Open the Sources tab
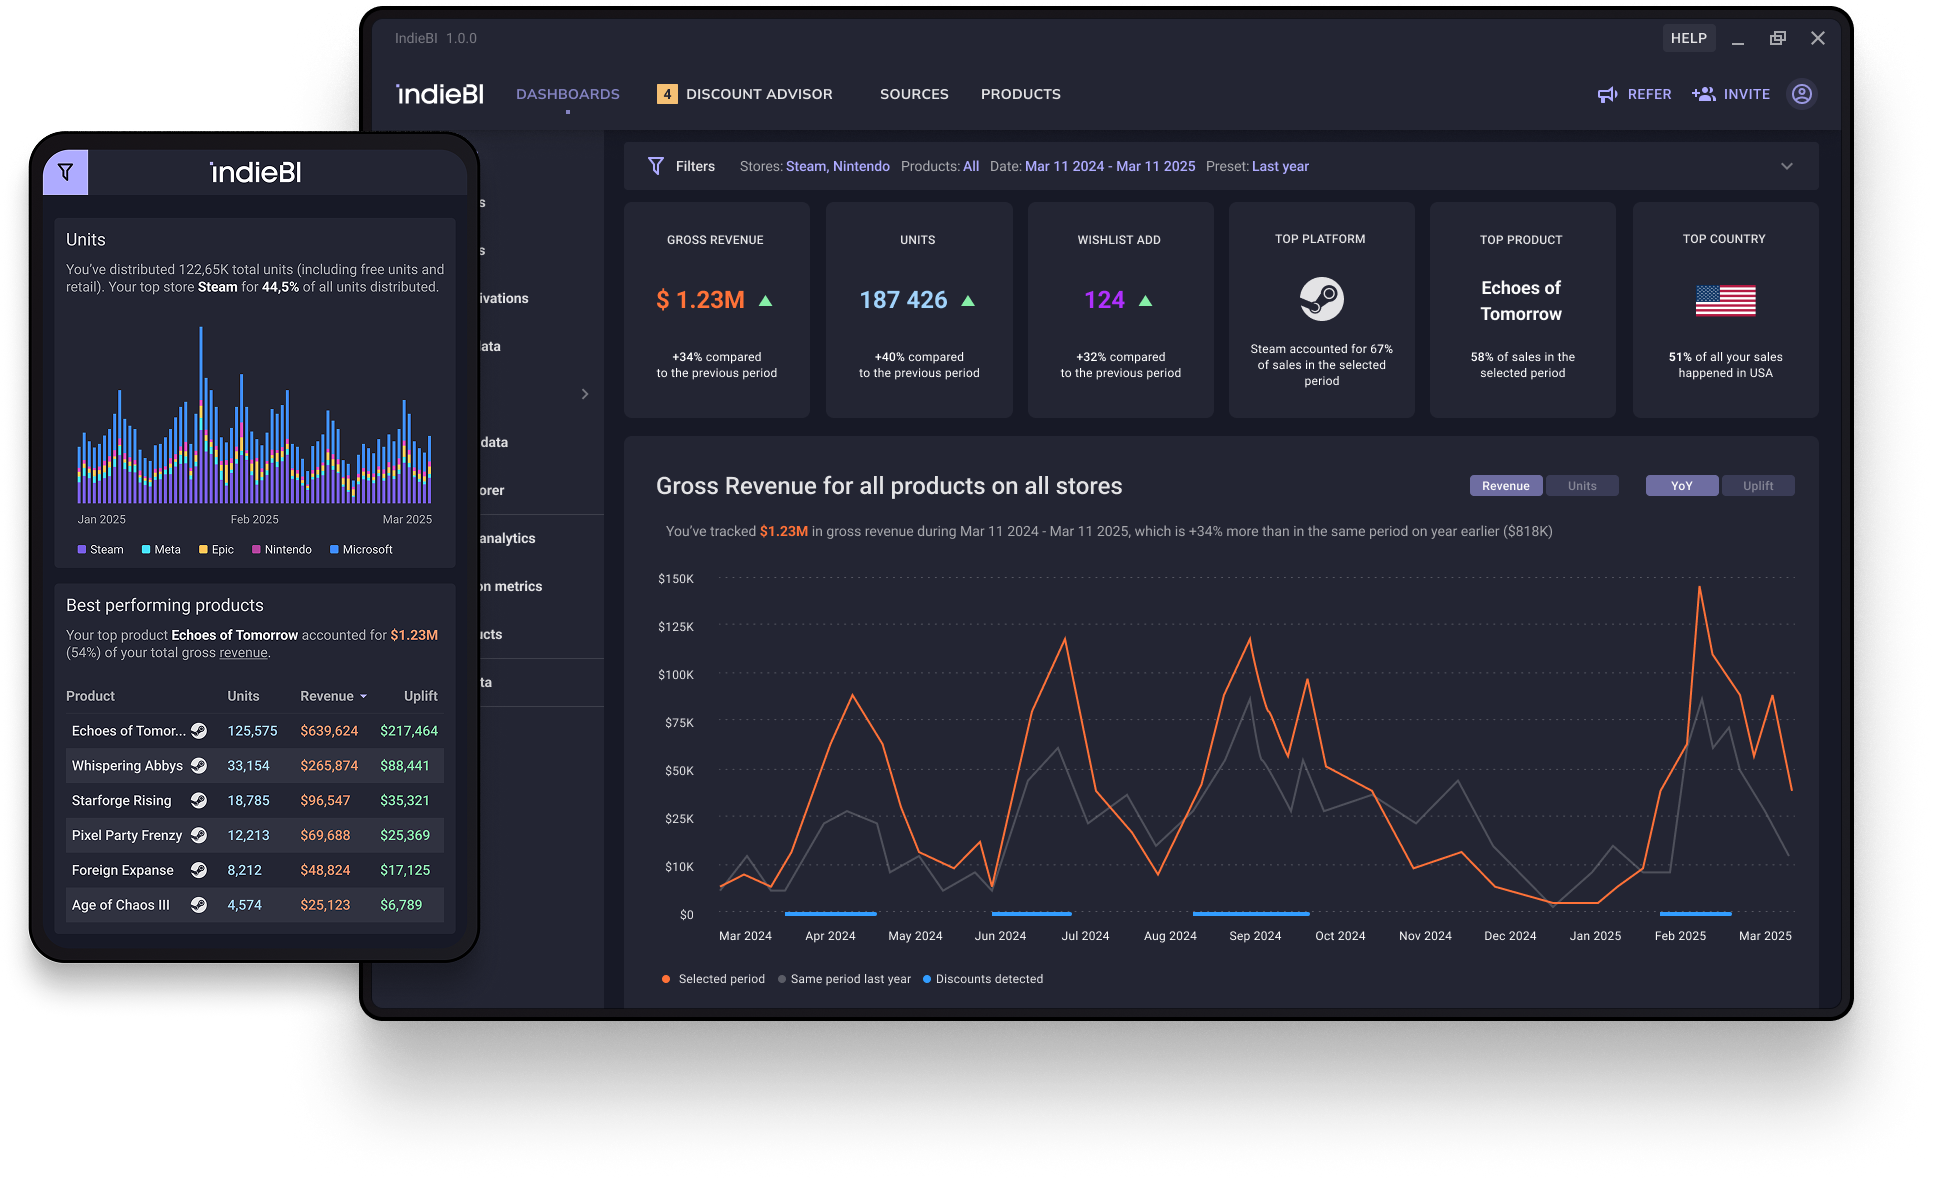This screenshot has height=1181, width=1934. click(914, 94)
